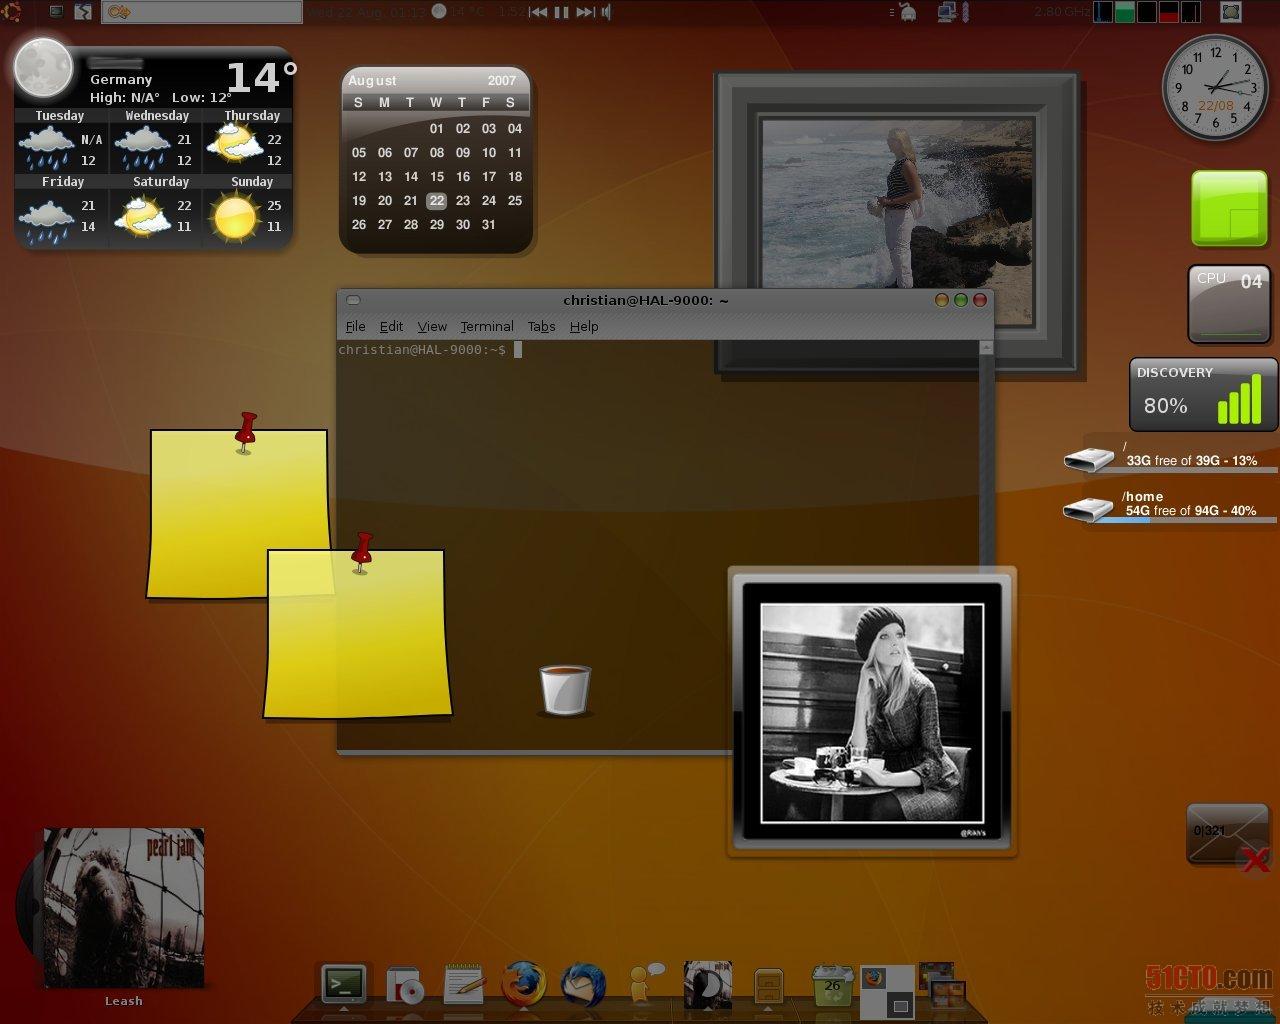The height and width of the screenshot is (1024, 1280).
Task: Click the DISCOVERY 80% wireless signal widget
Action: (1204, 394)
